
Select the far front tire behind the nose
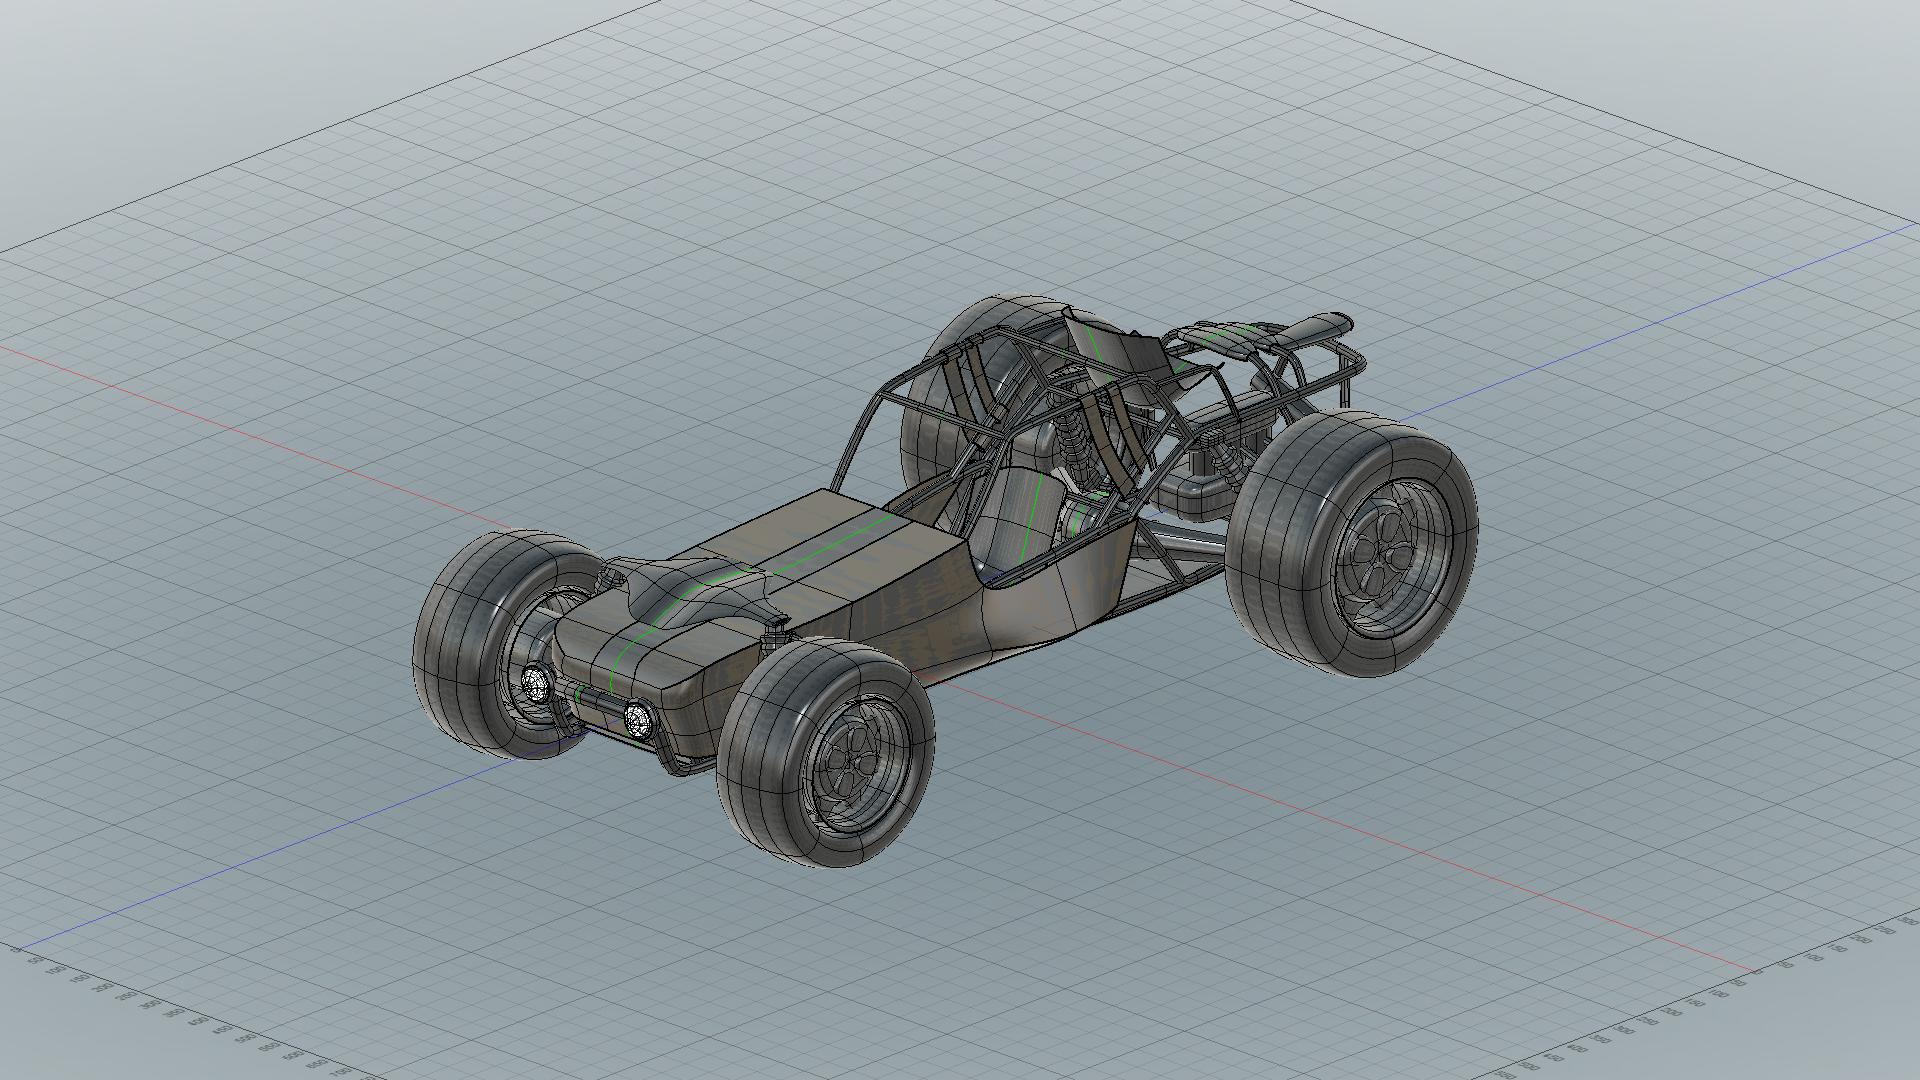click(460, 640)
